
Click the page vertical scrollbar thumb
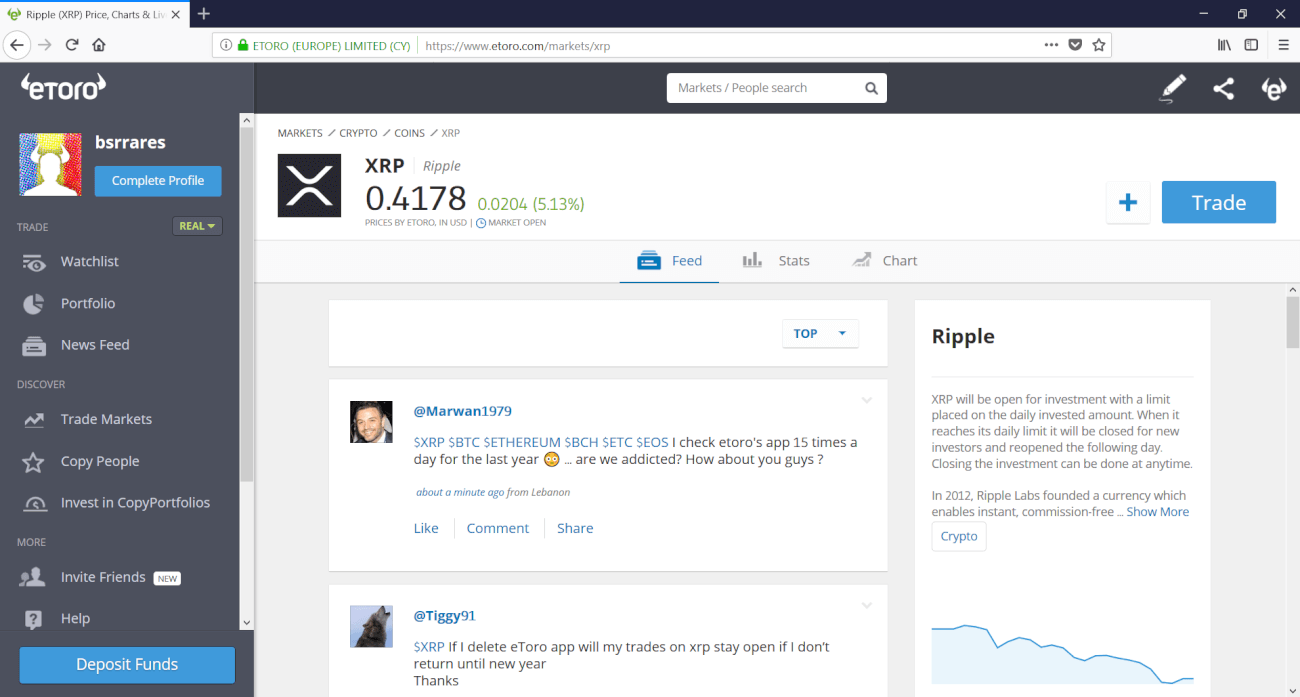pyautogui.click(x=1292, y=322)
